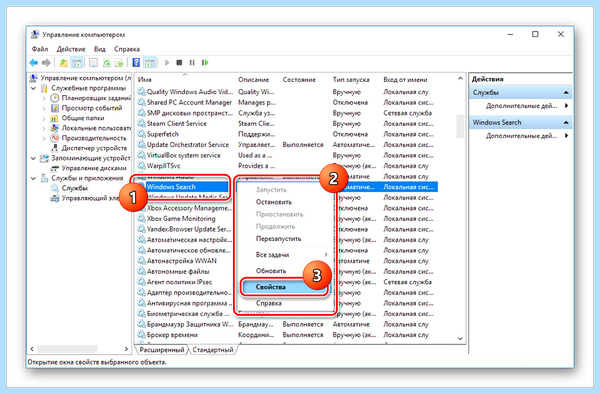Collapse the Windows Search section in Действия pane

[x=566, y=122]
